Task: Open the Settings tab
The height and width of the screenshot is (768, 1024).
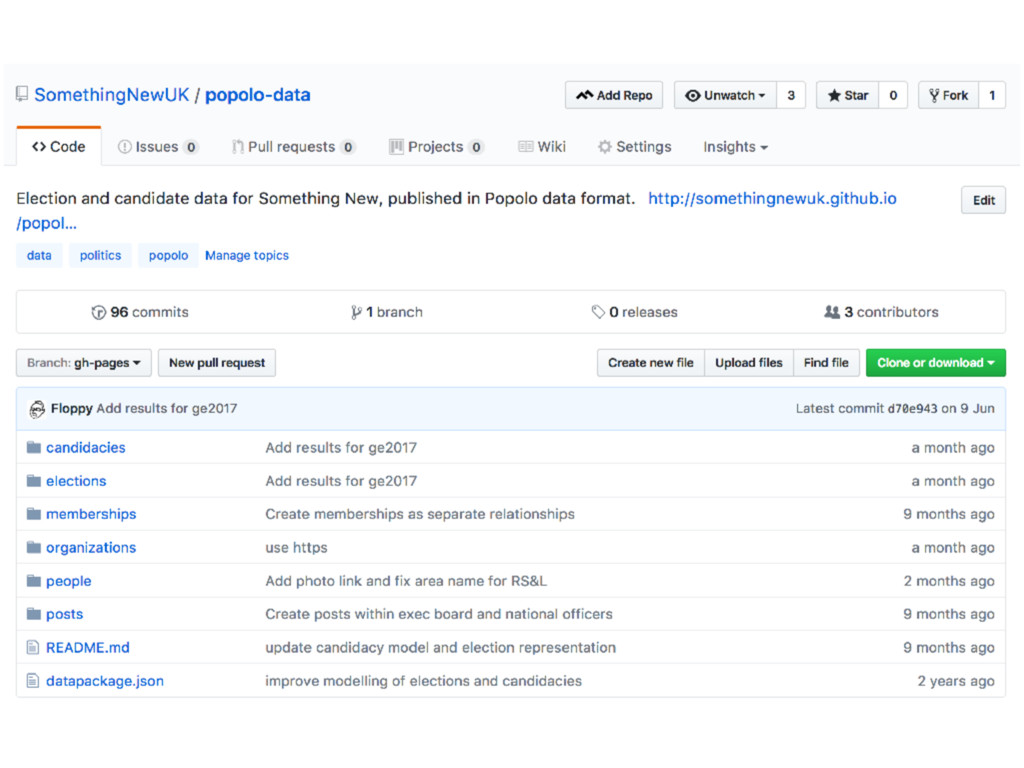Action: pos(635,147)
